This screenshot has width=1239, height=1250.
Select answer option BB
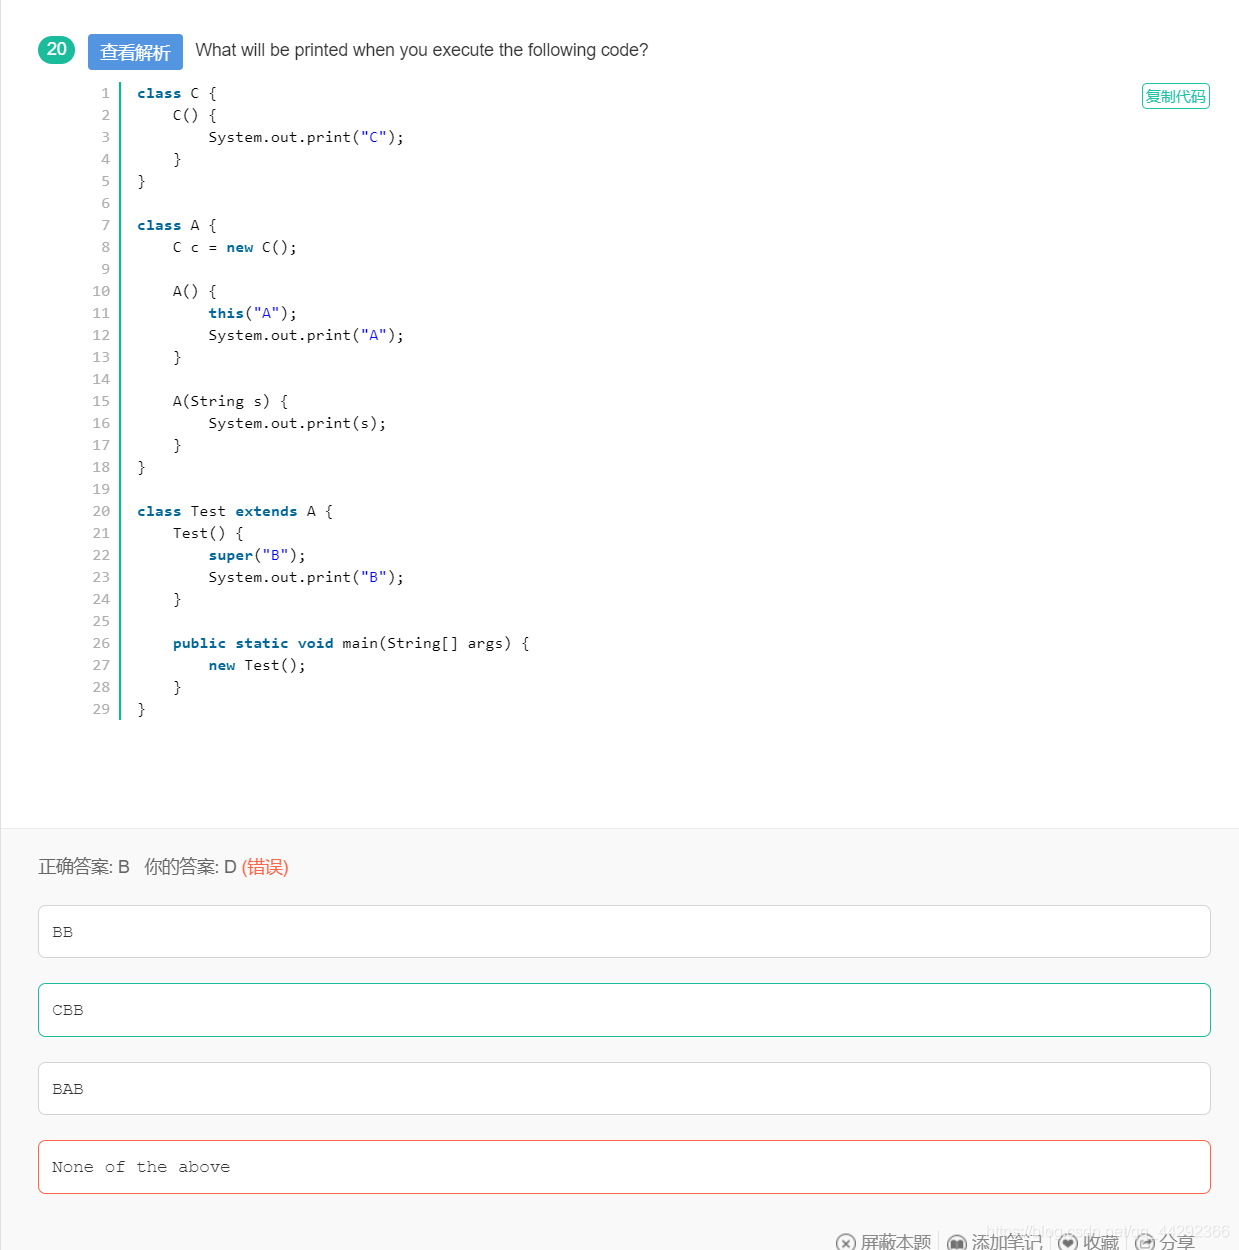pos(624,932)
